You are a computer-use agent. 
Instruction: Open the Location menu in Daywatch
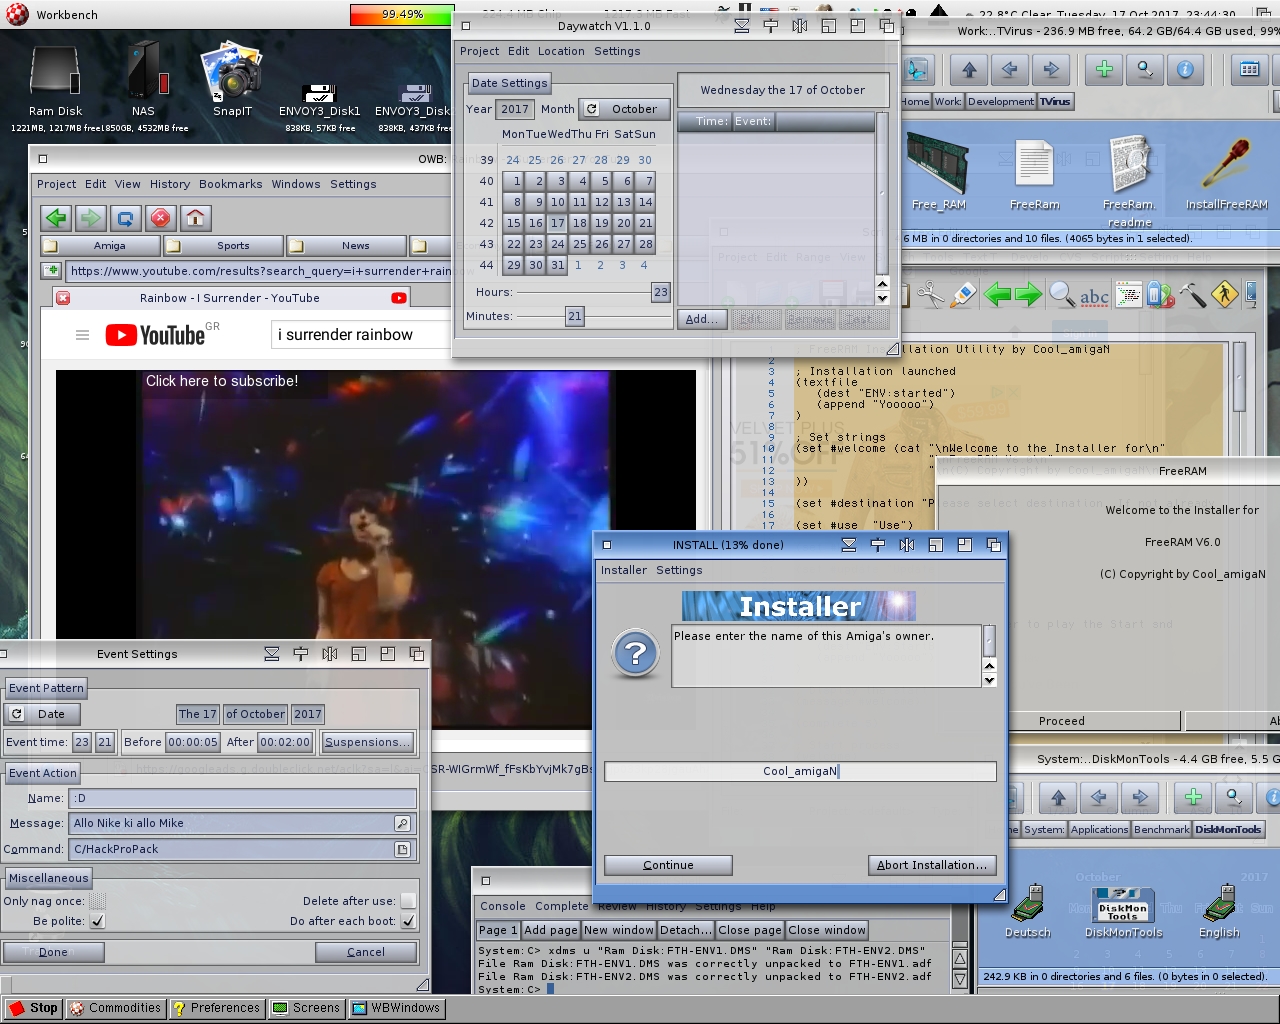(x=561, y=51)
